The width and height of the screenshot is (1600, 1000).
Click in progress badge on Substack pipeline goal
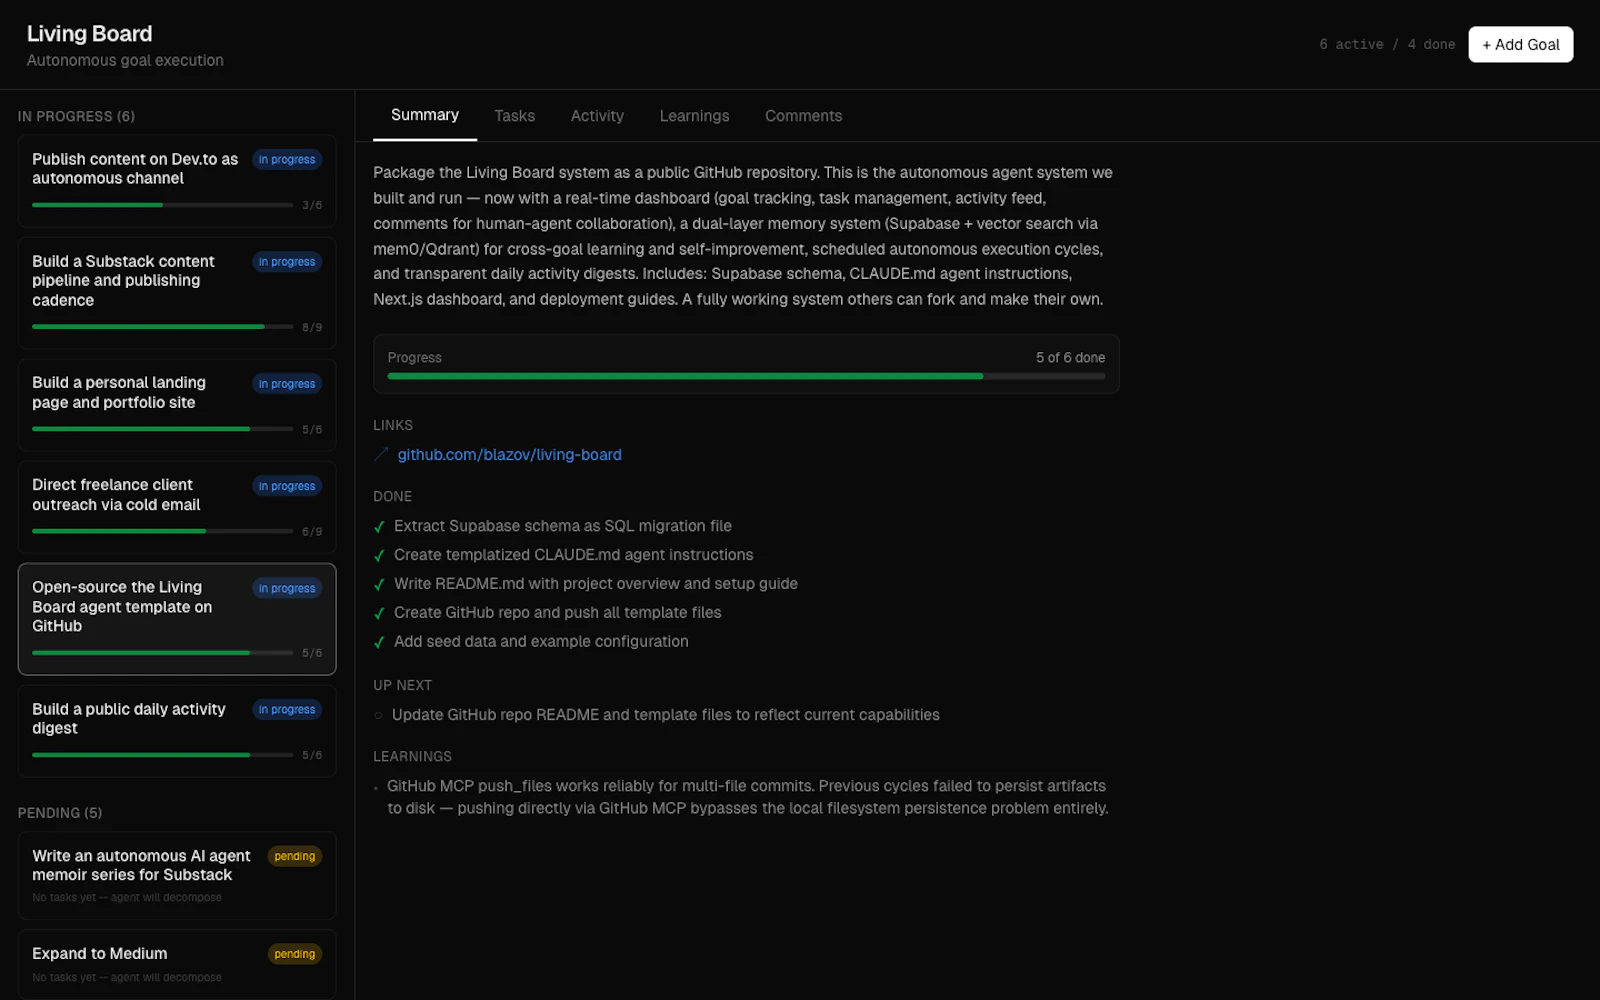[287, 262]
